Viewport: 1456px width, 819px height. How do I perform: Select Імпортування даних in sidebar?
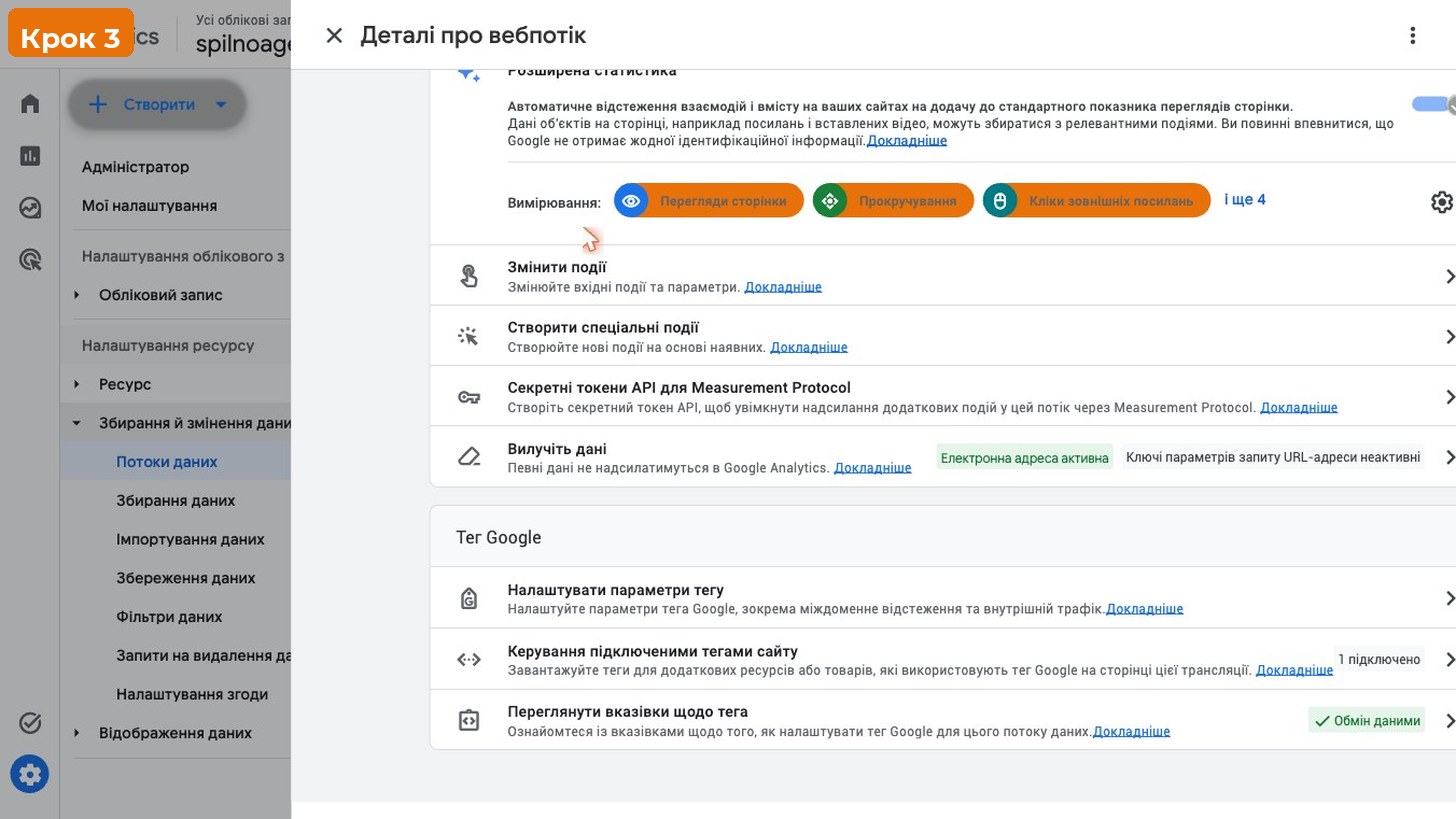pyautogui.click(x=190, y=540)
